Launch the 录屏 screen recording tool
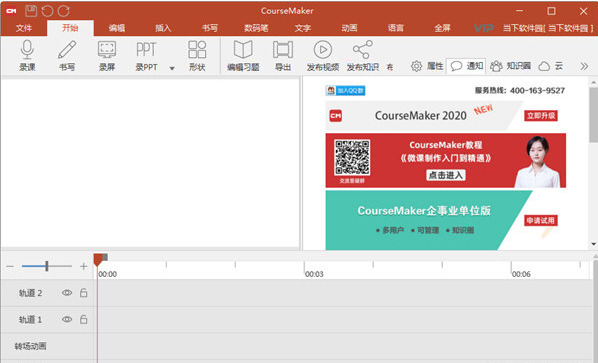This screenshot has height=363, width=598. coord(107,55)
